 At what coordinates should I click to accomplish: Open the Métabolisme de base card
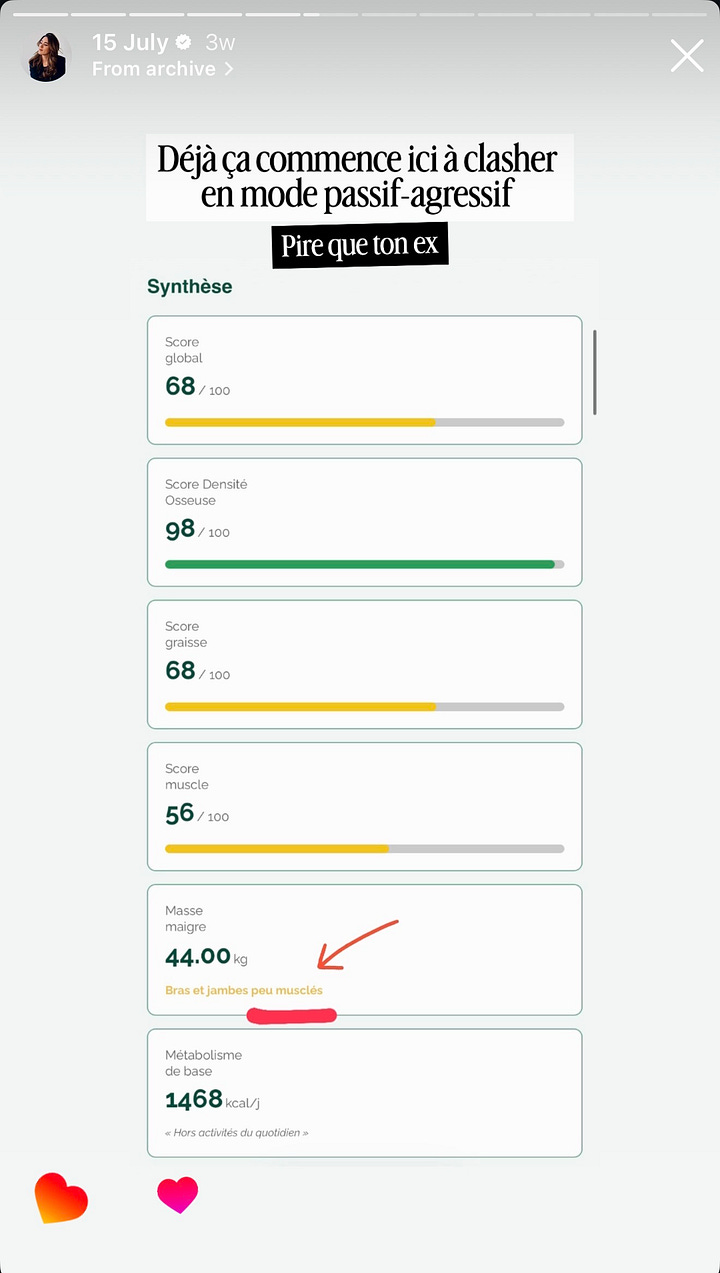pyautogui.click(x=364, y=1093)
